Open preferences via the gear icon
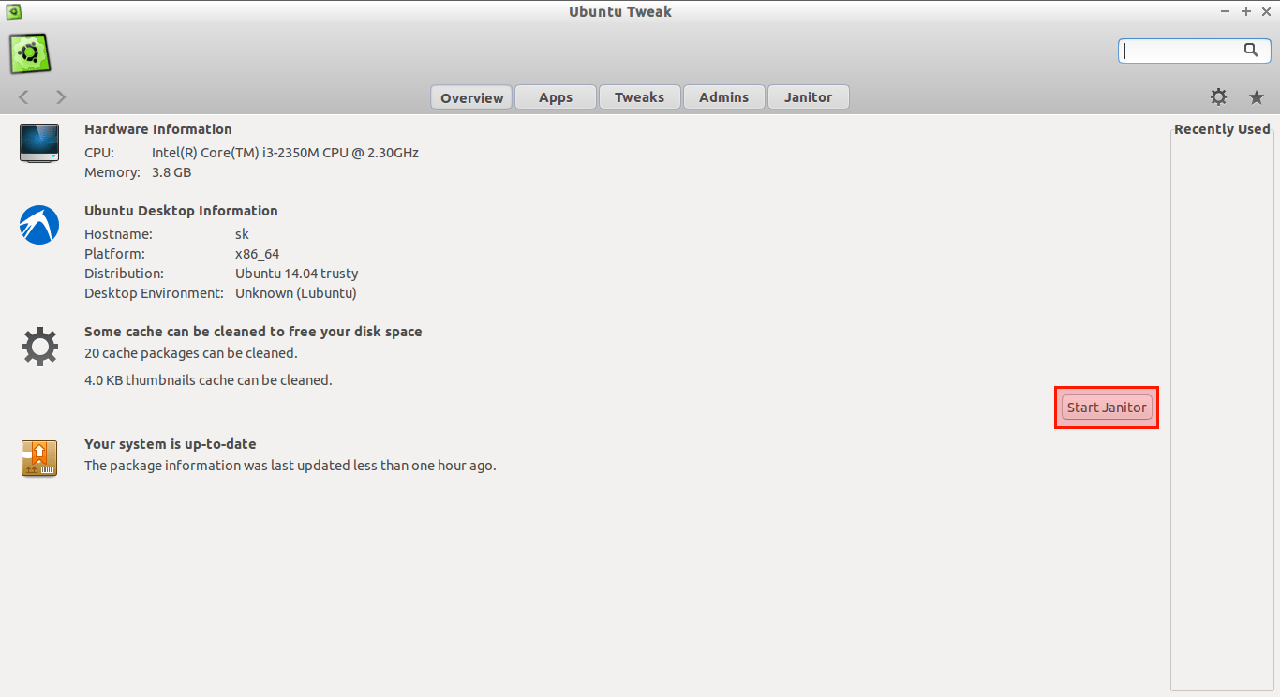1280x697 pixels. pos(1218,97)
